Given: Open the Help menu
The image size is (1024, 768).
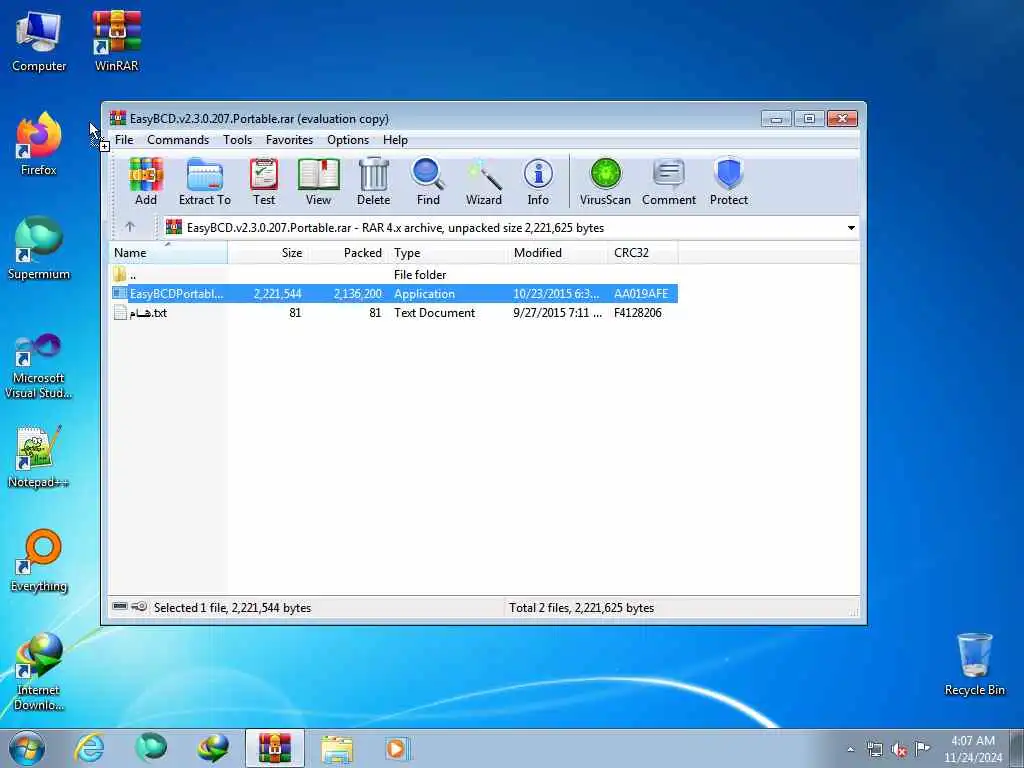Looking at the screenshot, I should (395, 140).
